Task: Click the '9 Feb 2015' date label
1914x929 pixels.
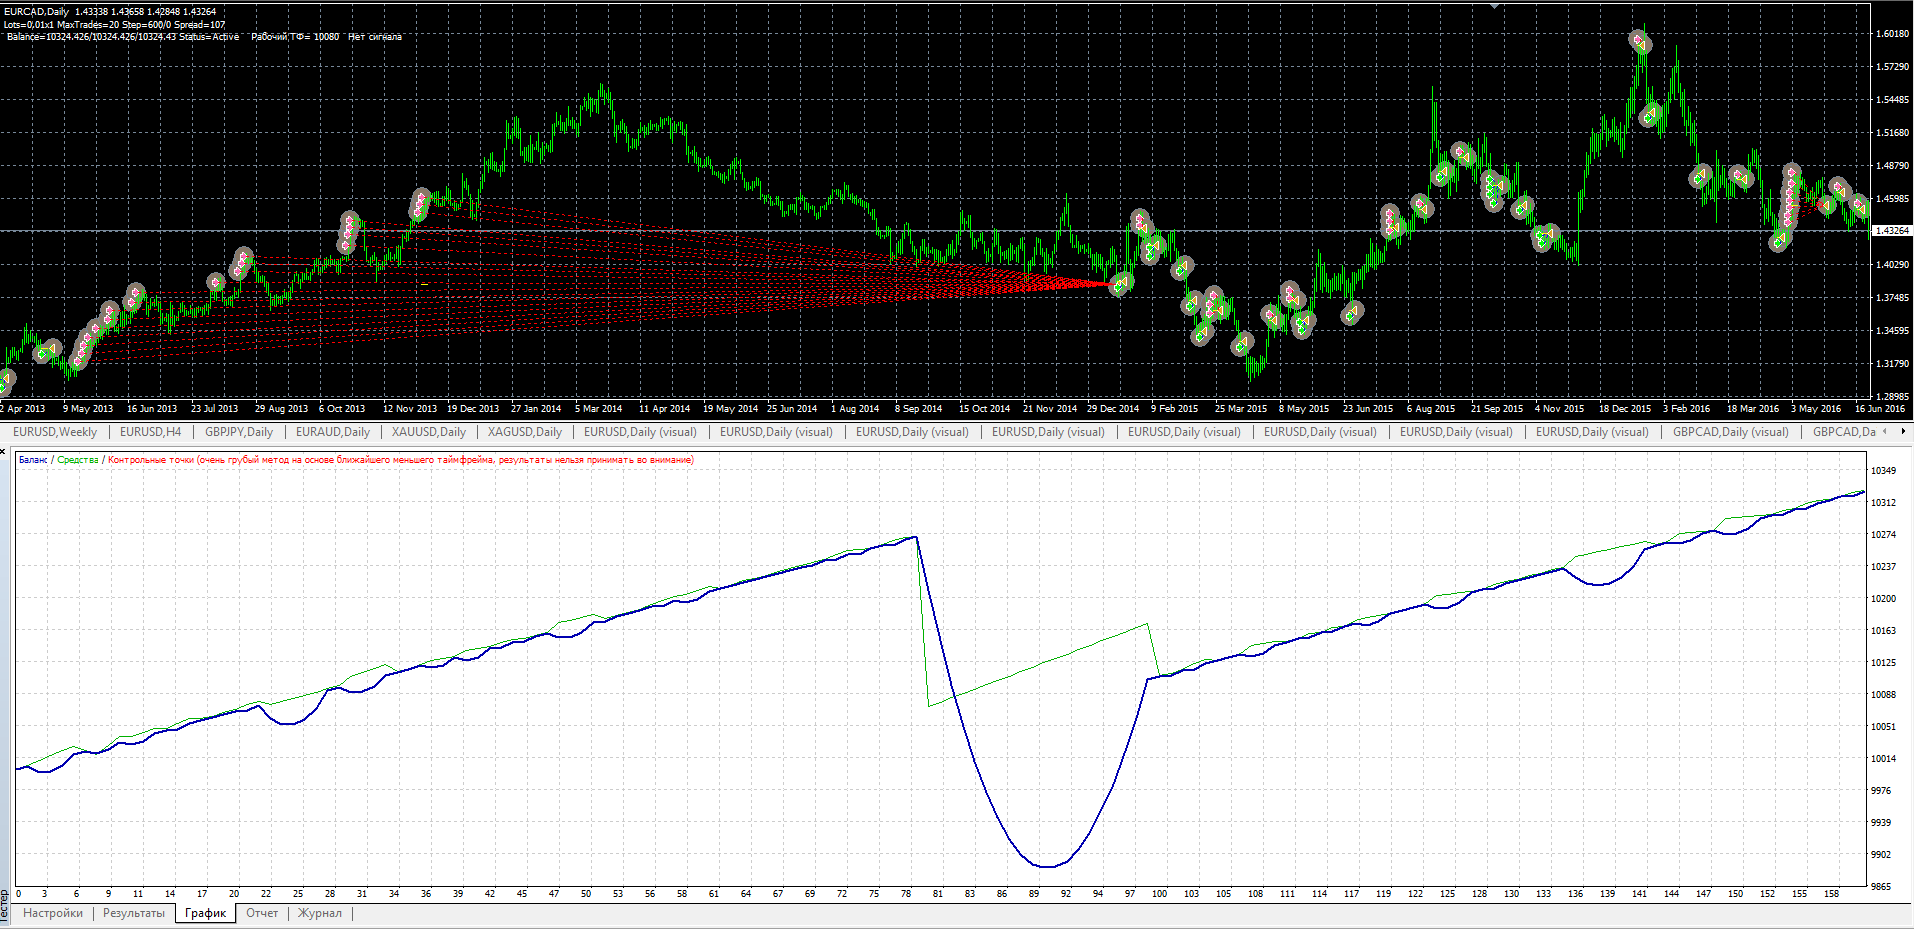Action: point(1174,409)
